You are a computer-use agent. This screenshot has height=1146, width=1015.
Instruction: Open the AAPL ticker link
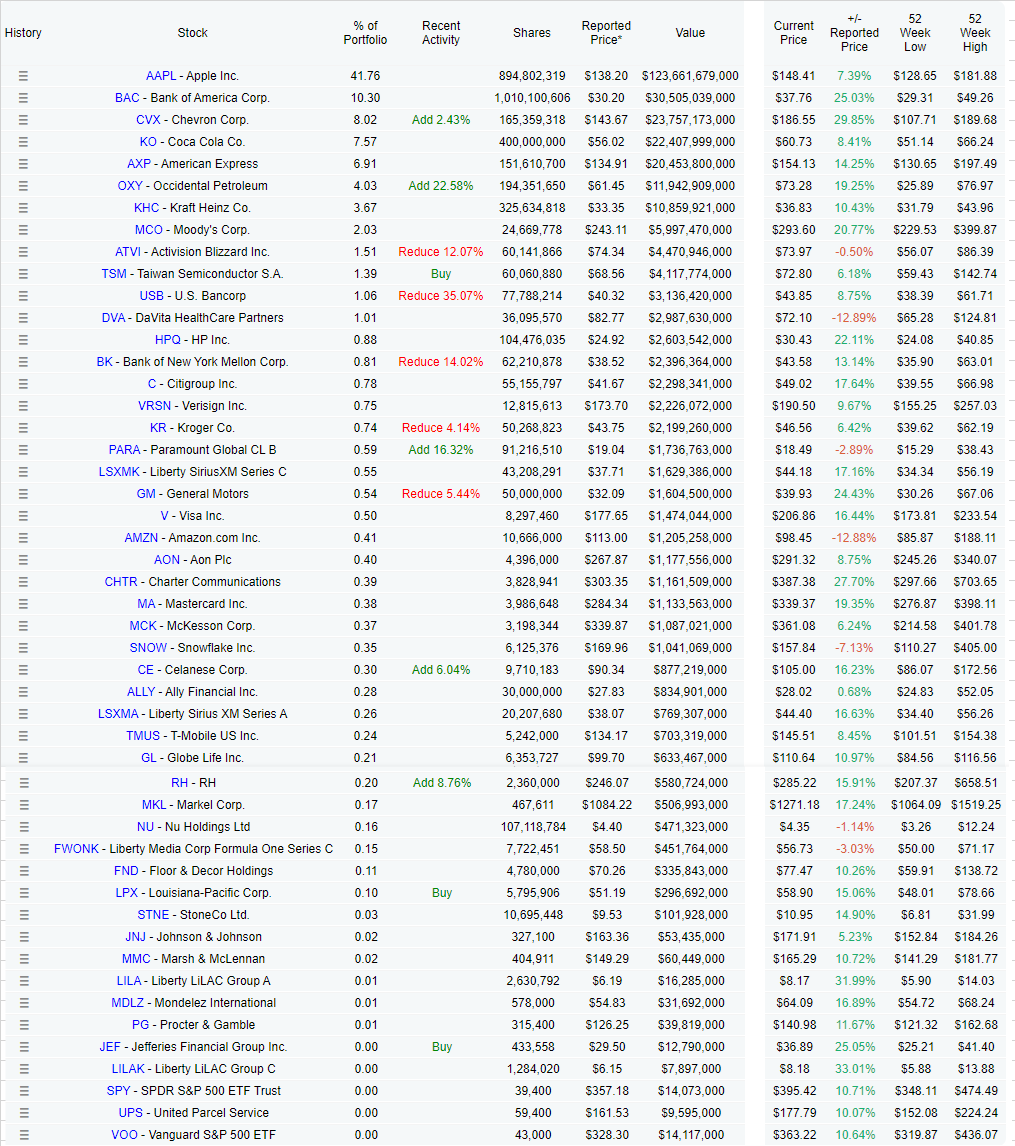pos(161,76)
